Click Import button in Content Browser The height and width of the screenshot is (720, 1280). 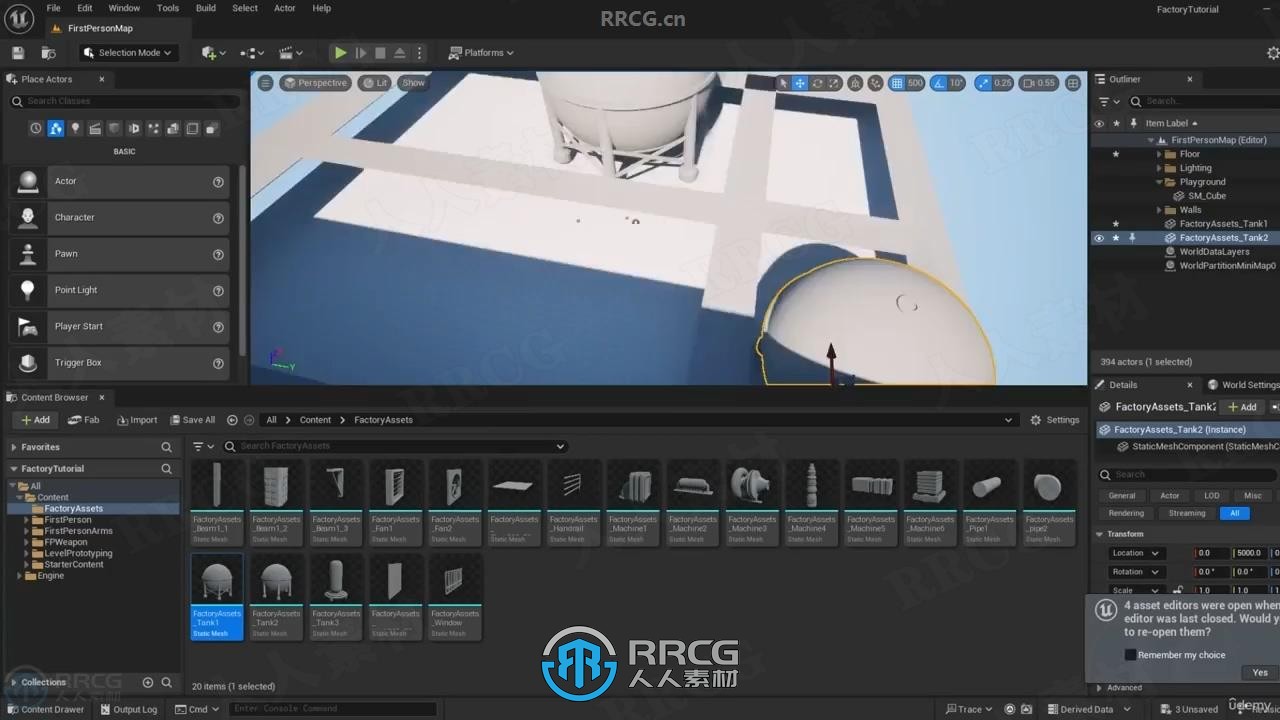tap(137, 420)
